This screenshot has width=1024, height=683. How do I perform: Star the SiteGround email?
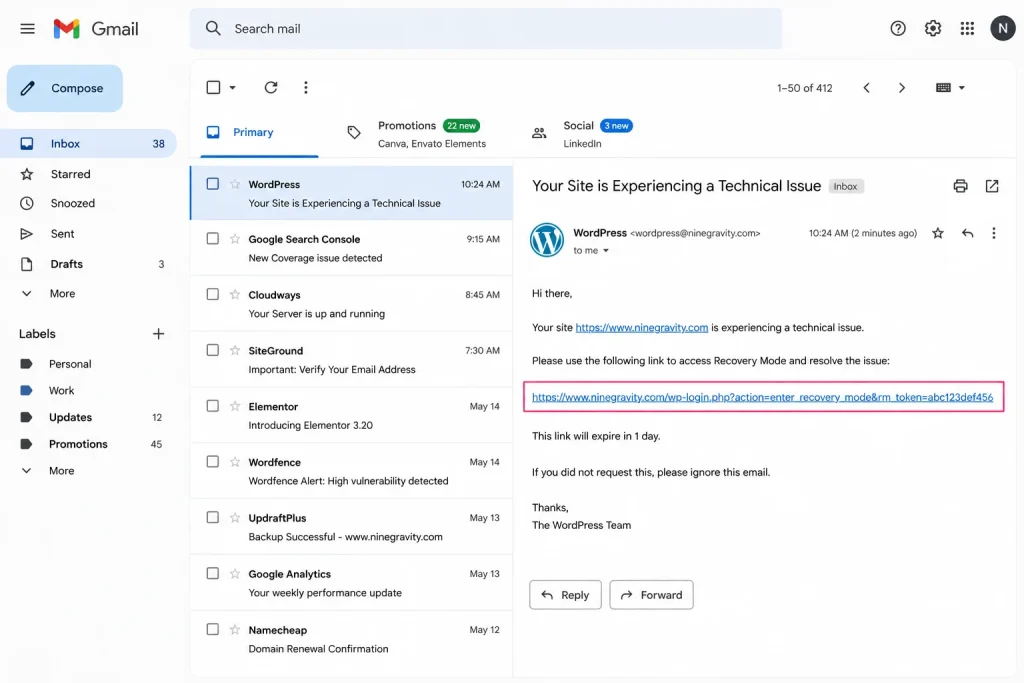pyautogui.click(x=235, y=351)
